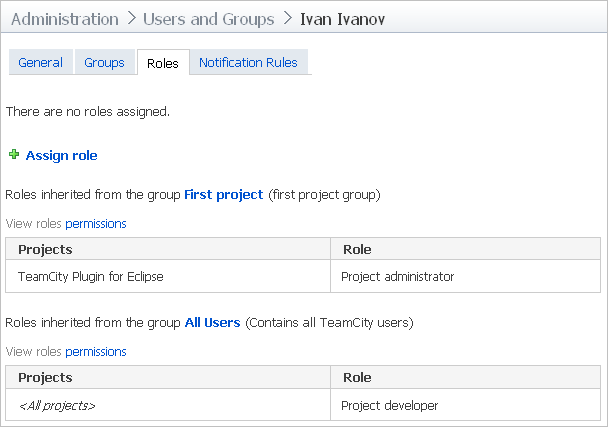View permissions for All Users group roles

click(x=96, y=352)
